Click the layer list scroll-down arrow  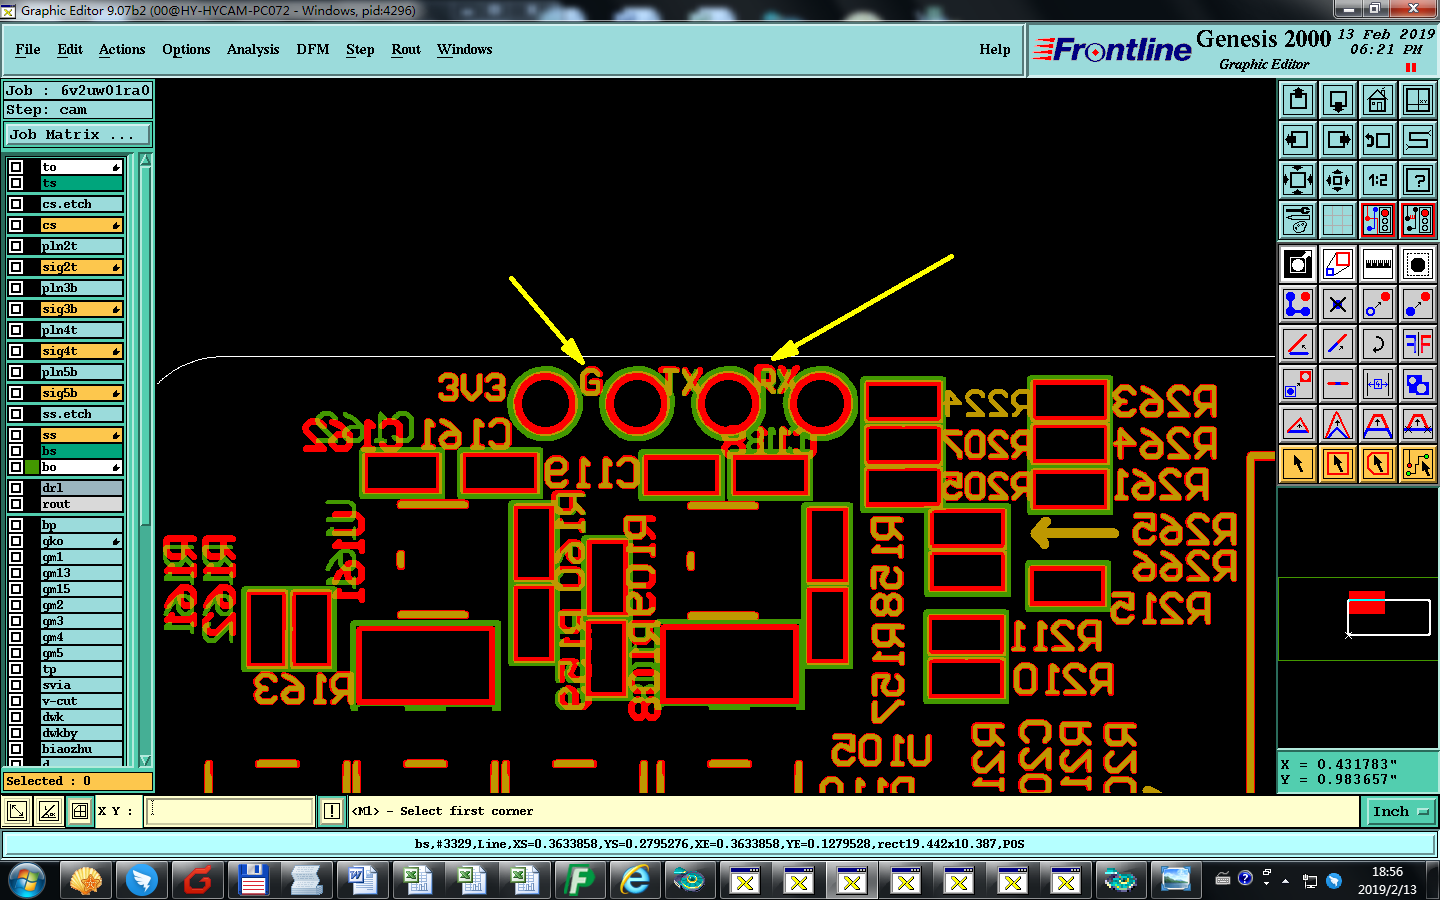[x=145, y=761]
